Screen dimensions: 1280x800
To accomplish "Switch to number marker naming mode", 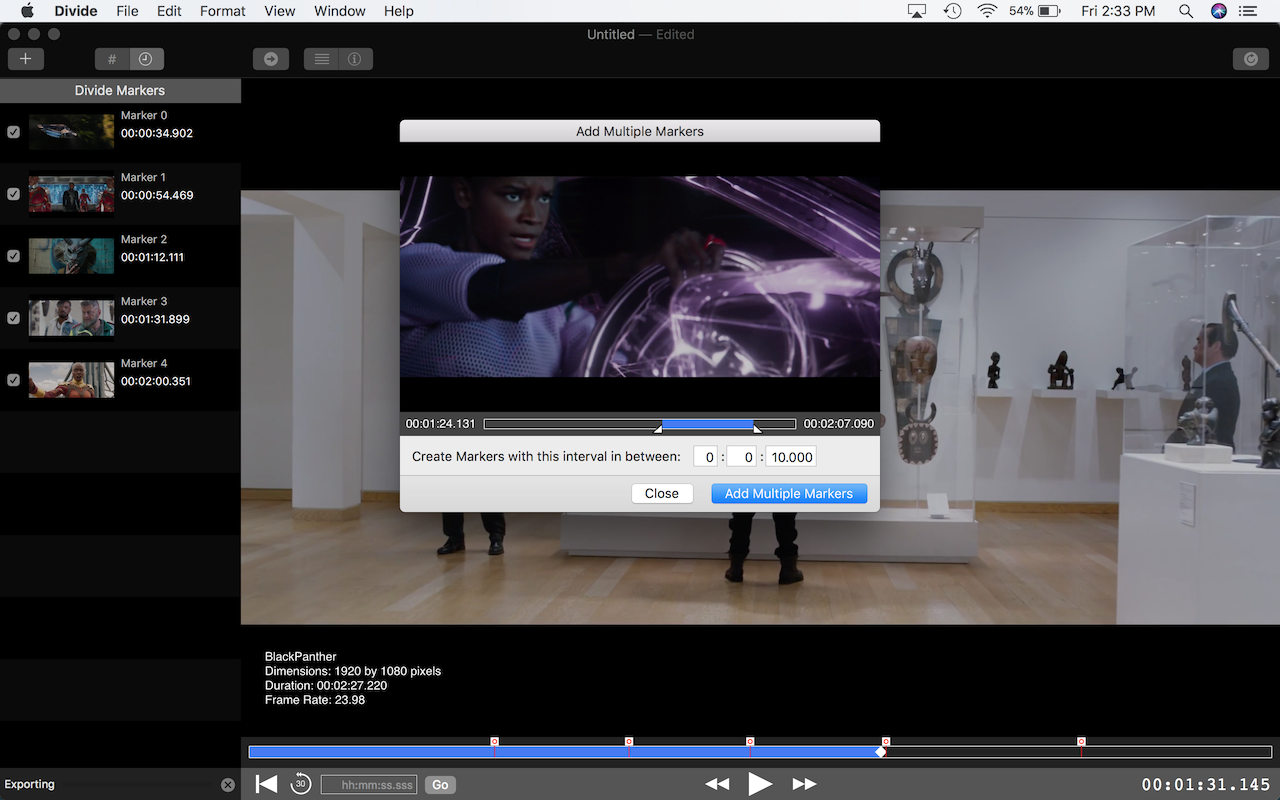I will (x=112, y=59).
